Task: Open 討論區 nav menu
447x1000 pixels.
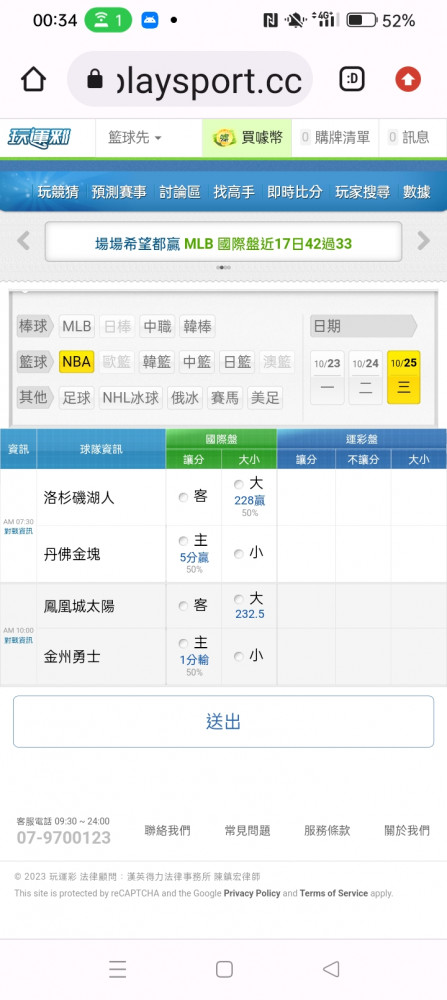Action: (179, 192)
